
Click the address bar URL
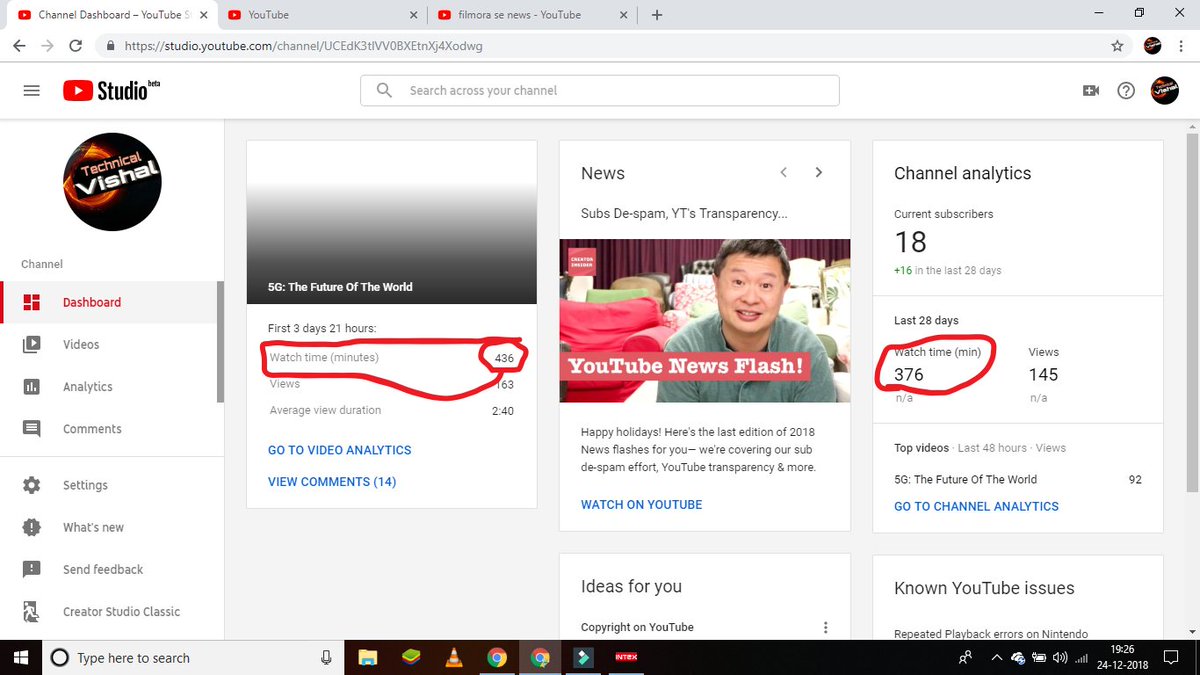coord(301,46)
